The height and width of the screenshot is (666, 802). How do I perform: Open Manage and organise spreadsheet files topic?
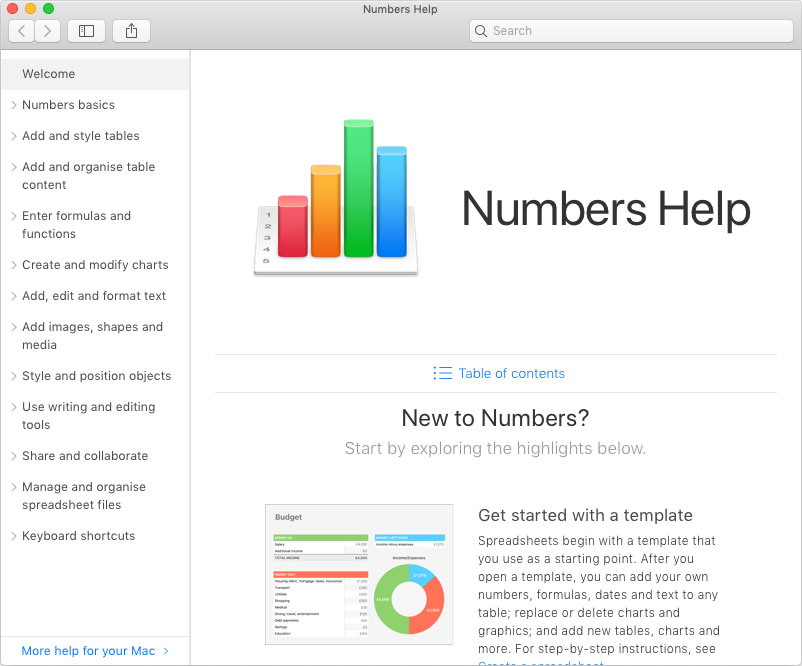pos(84,496)
